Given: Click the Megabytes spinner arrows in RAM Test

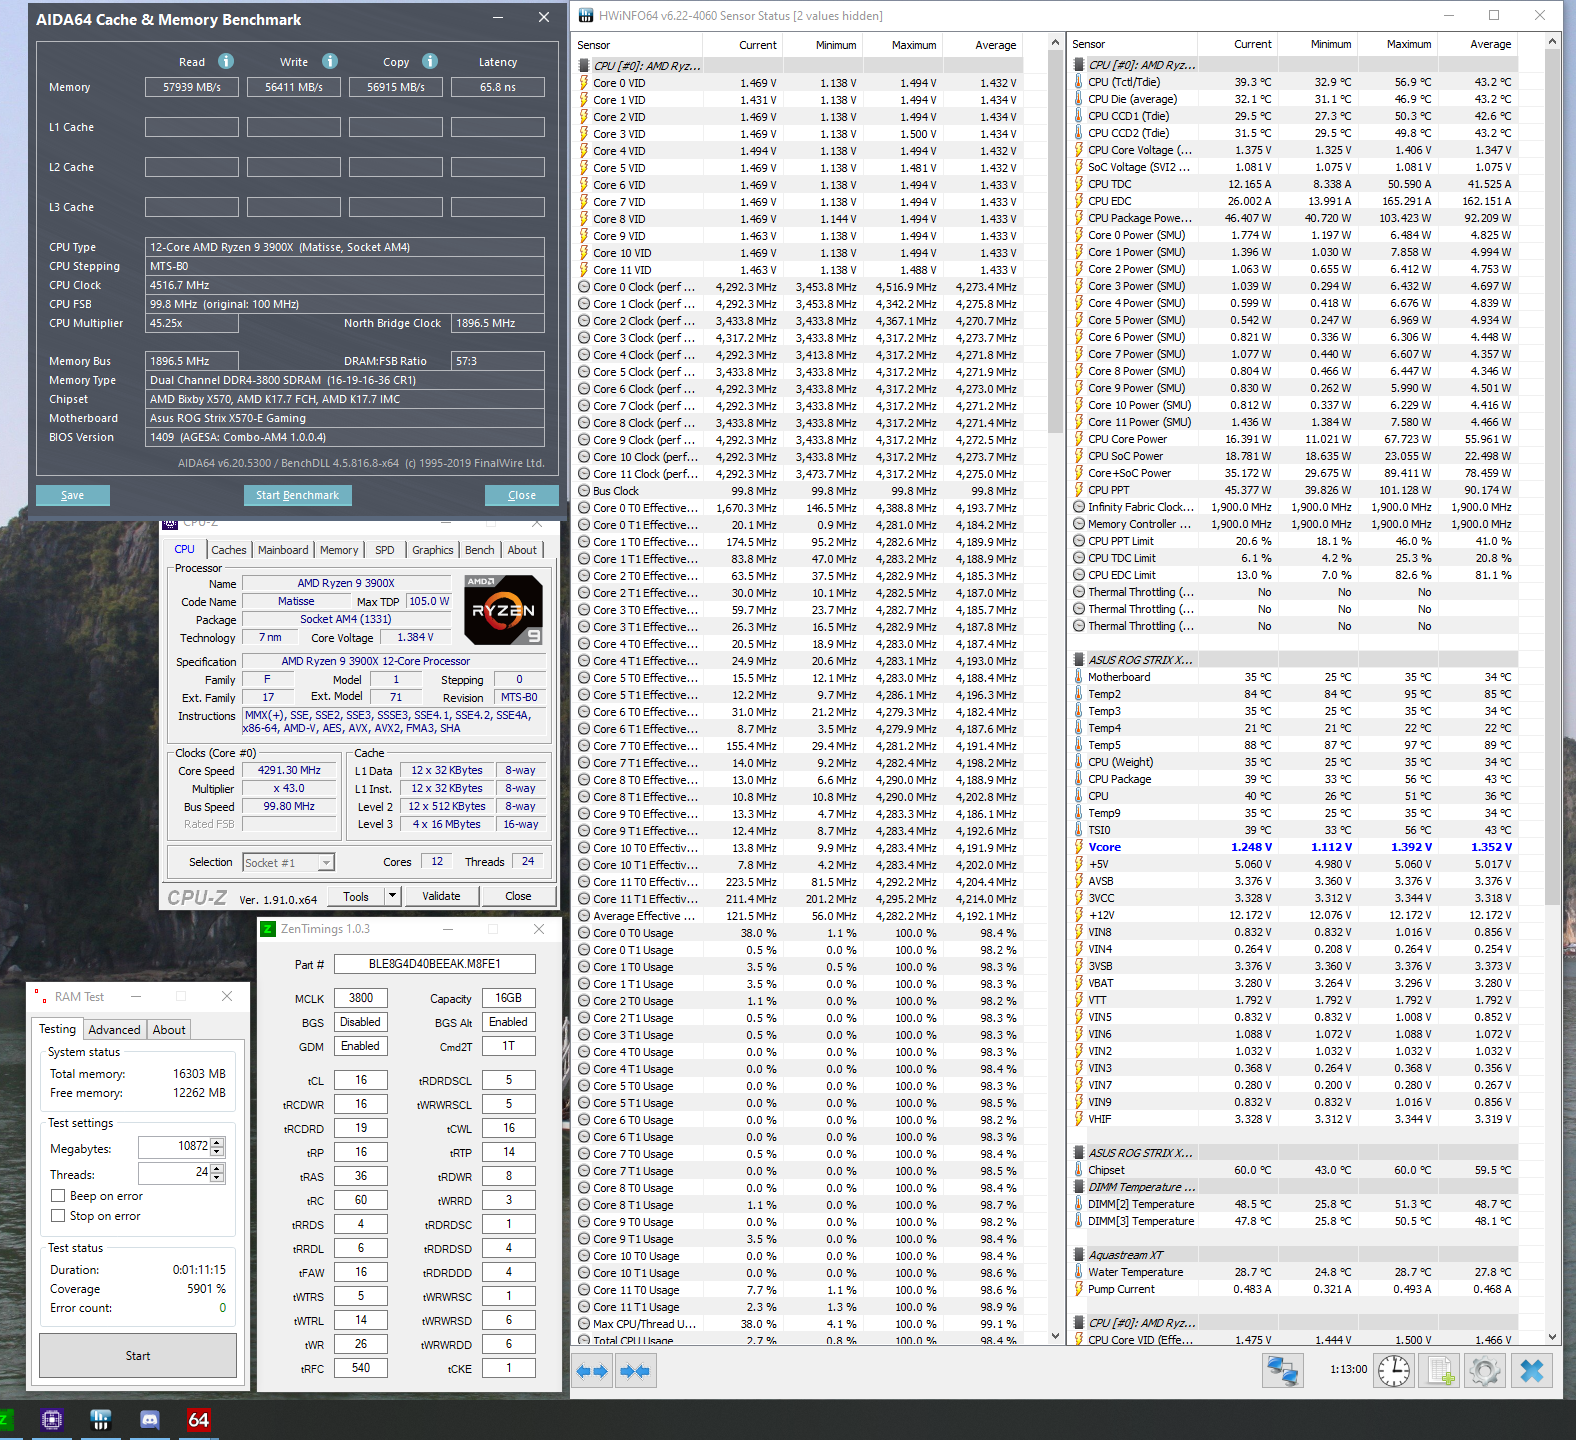Looking at the screenshot, I should point(218,1147).
